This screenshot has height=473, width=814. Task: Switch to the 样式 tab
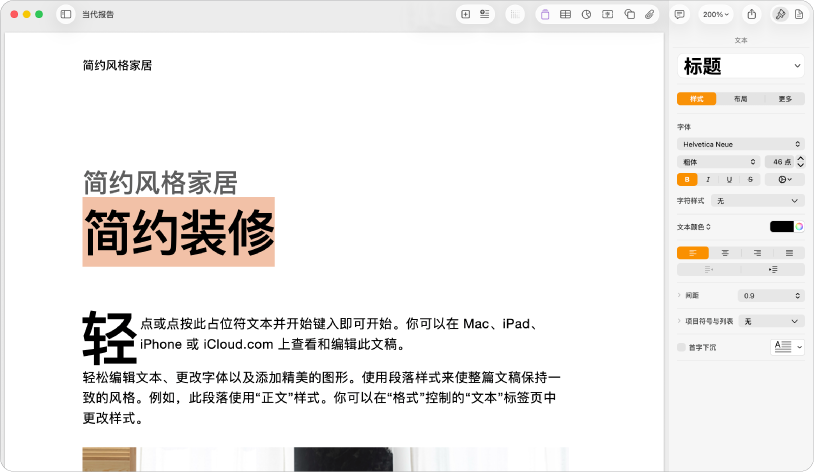[697, 99]
